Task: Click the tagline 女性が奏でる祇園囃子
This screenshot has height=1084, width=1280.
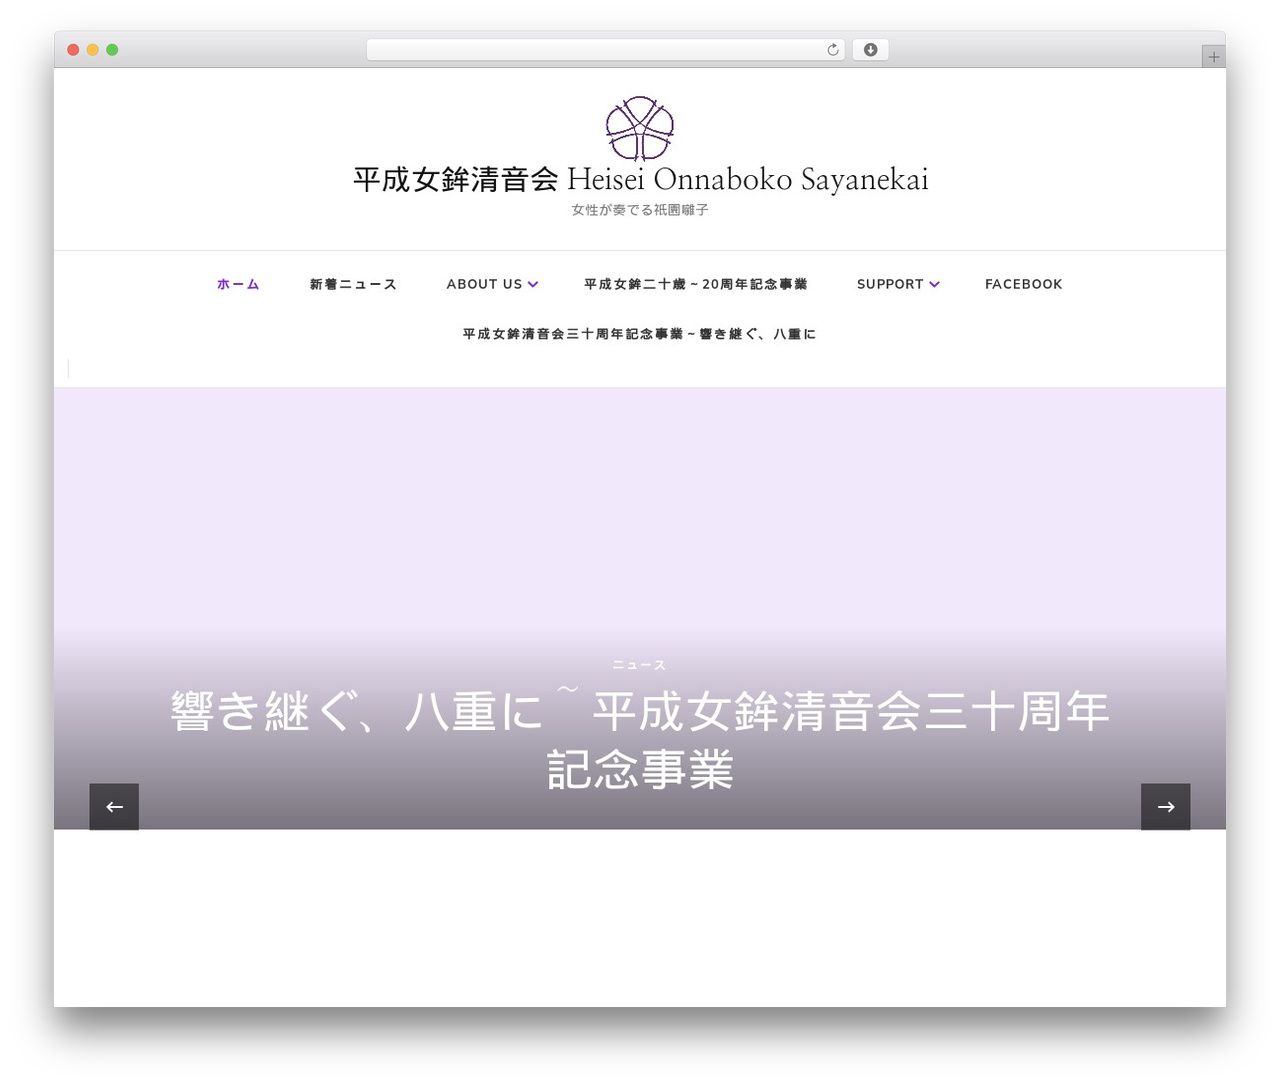Action: (x=640, y=210)
